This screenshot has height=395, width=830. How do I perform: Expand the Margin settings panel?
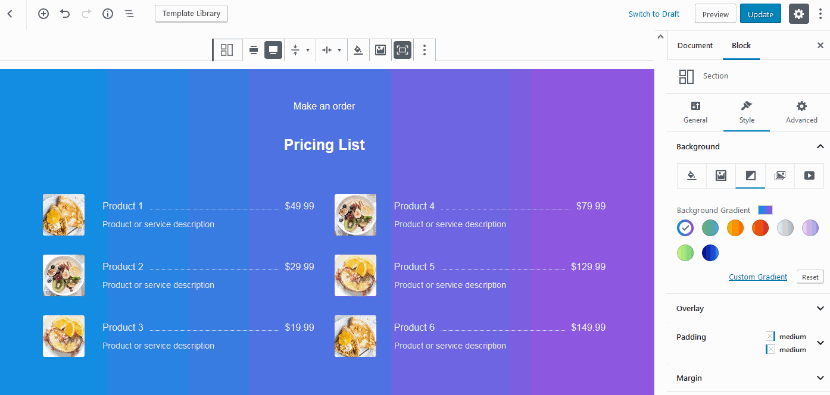750,378
